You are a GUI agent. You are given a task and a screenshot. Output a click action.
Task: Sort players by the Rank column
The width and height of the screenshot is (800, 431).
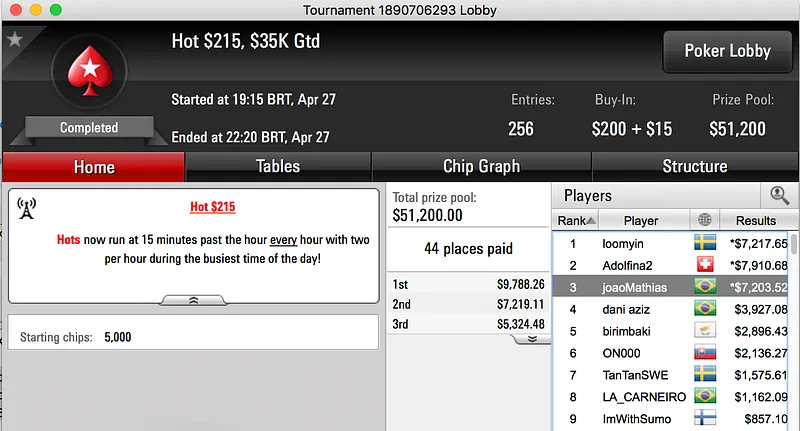(x=577, y=220)
